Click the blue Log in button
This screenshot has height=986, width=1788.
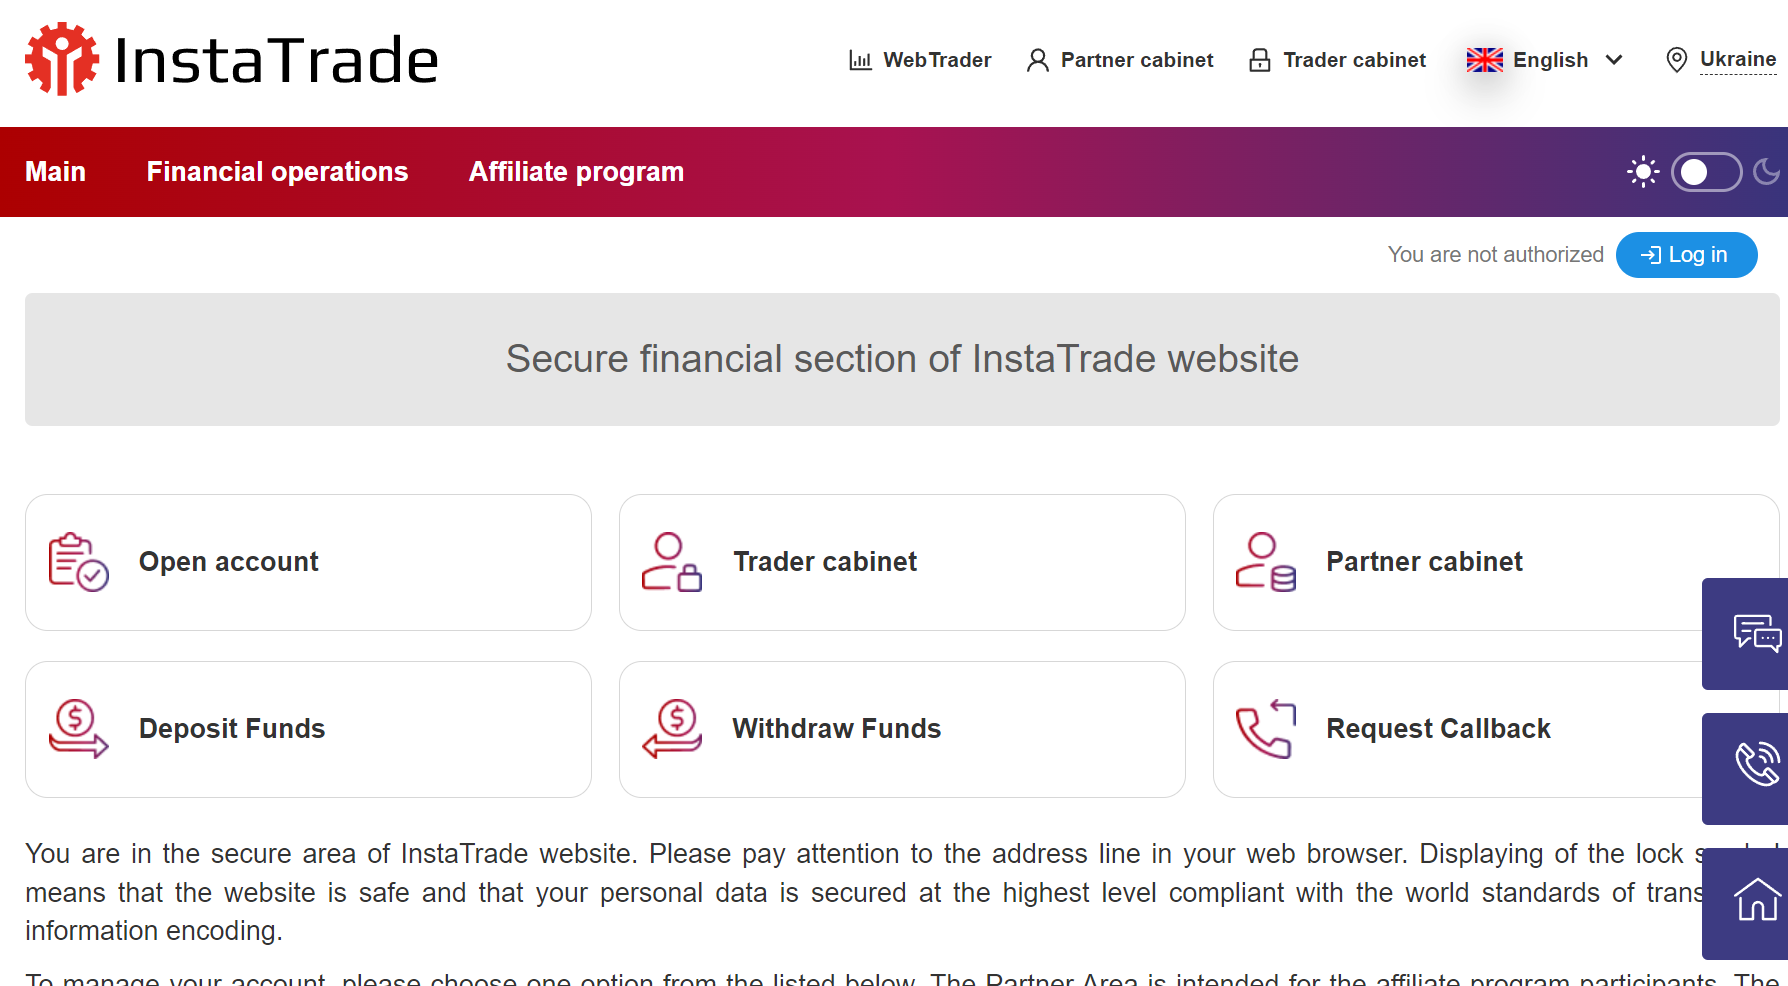click(1686, 255)
